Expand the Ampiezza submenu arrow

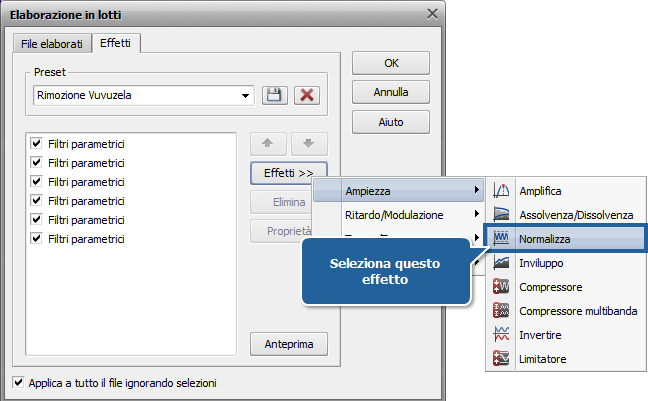pos(476,190)
